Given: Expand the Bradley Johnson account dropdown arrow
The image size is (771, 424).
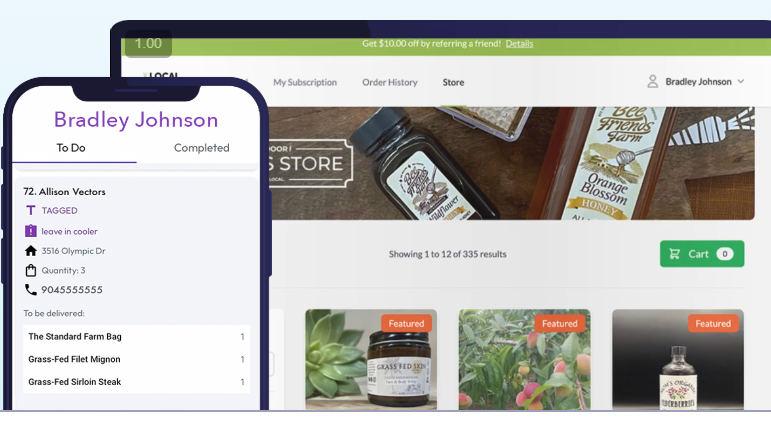Looking at the screenshot, I should 741,82.
